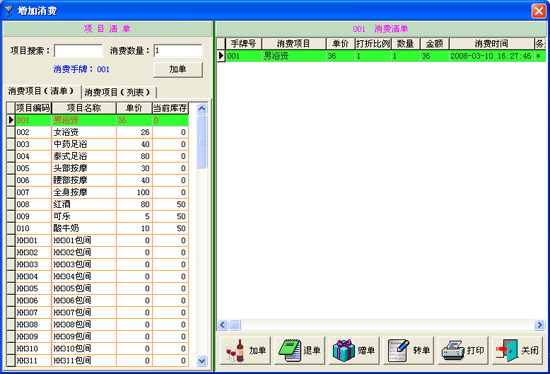The height and width of the screenshot is (374, 550).
Task: Click row selector of 红酒 row
Action: point(11,204)
